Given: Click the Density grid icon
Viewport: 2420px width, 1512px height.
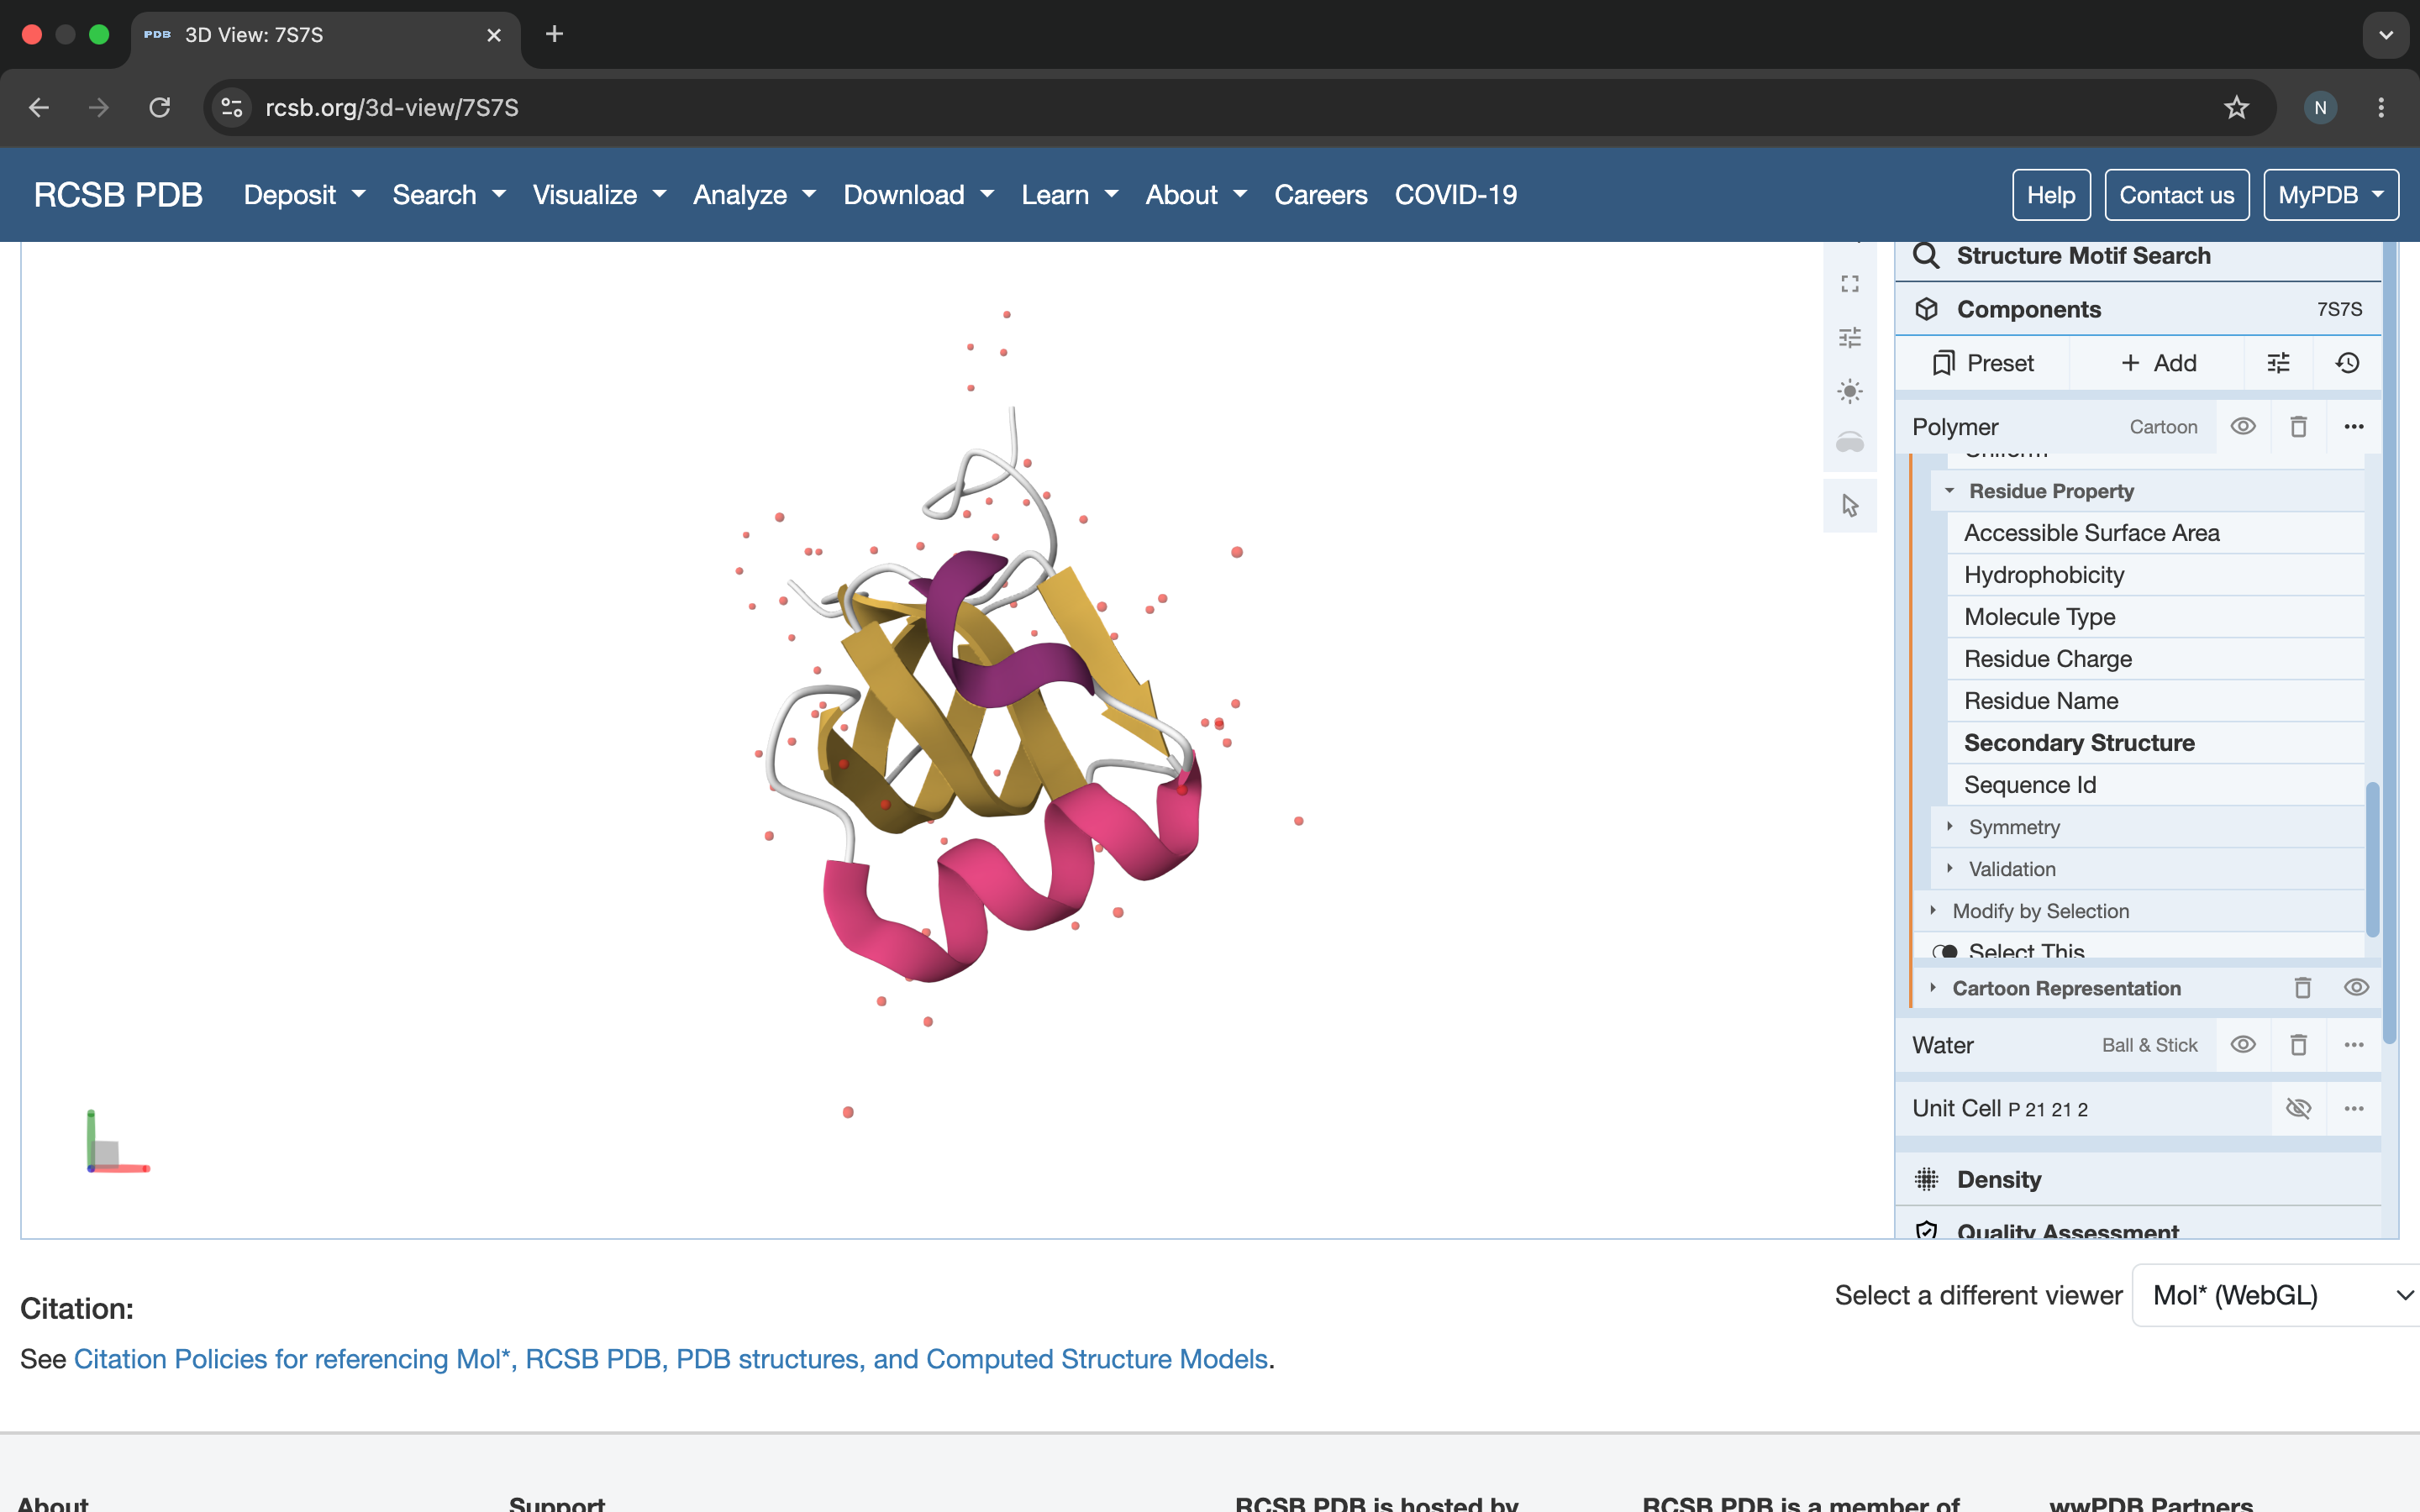Looking at the screenshot, I should pyautogui.click(x=1926, y=1180).
